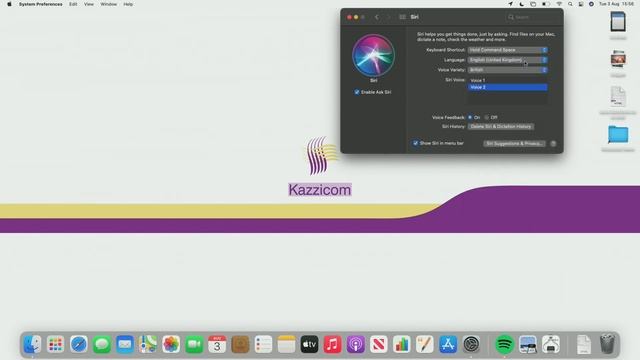Open Trash in the Dock
The width and height of the screenshot is (640, 360).
[x=607, y=344]
